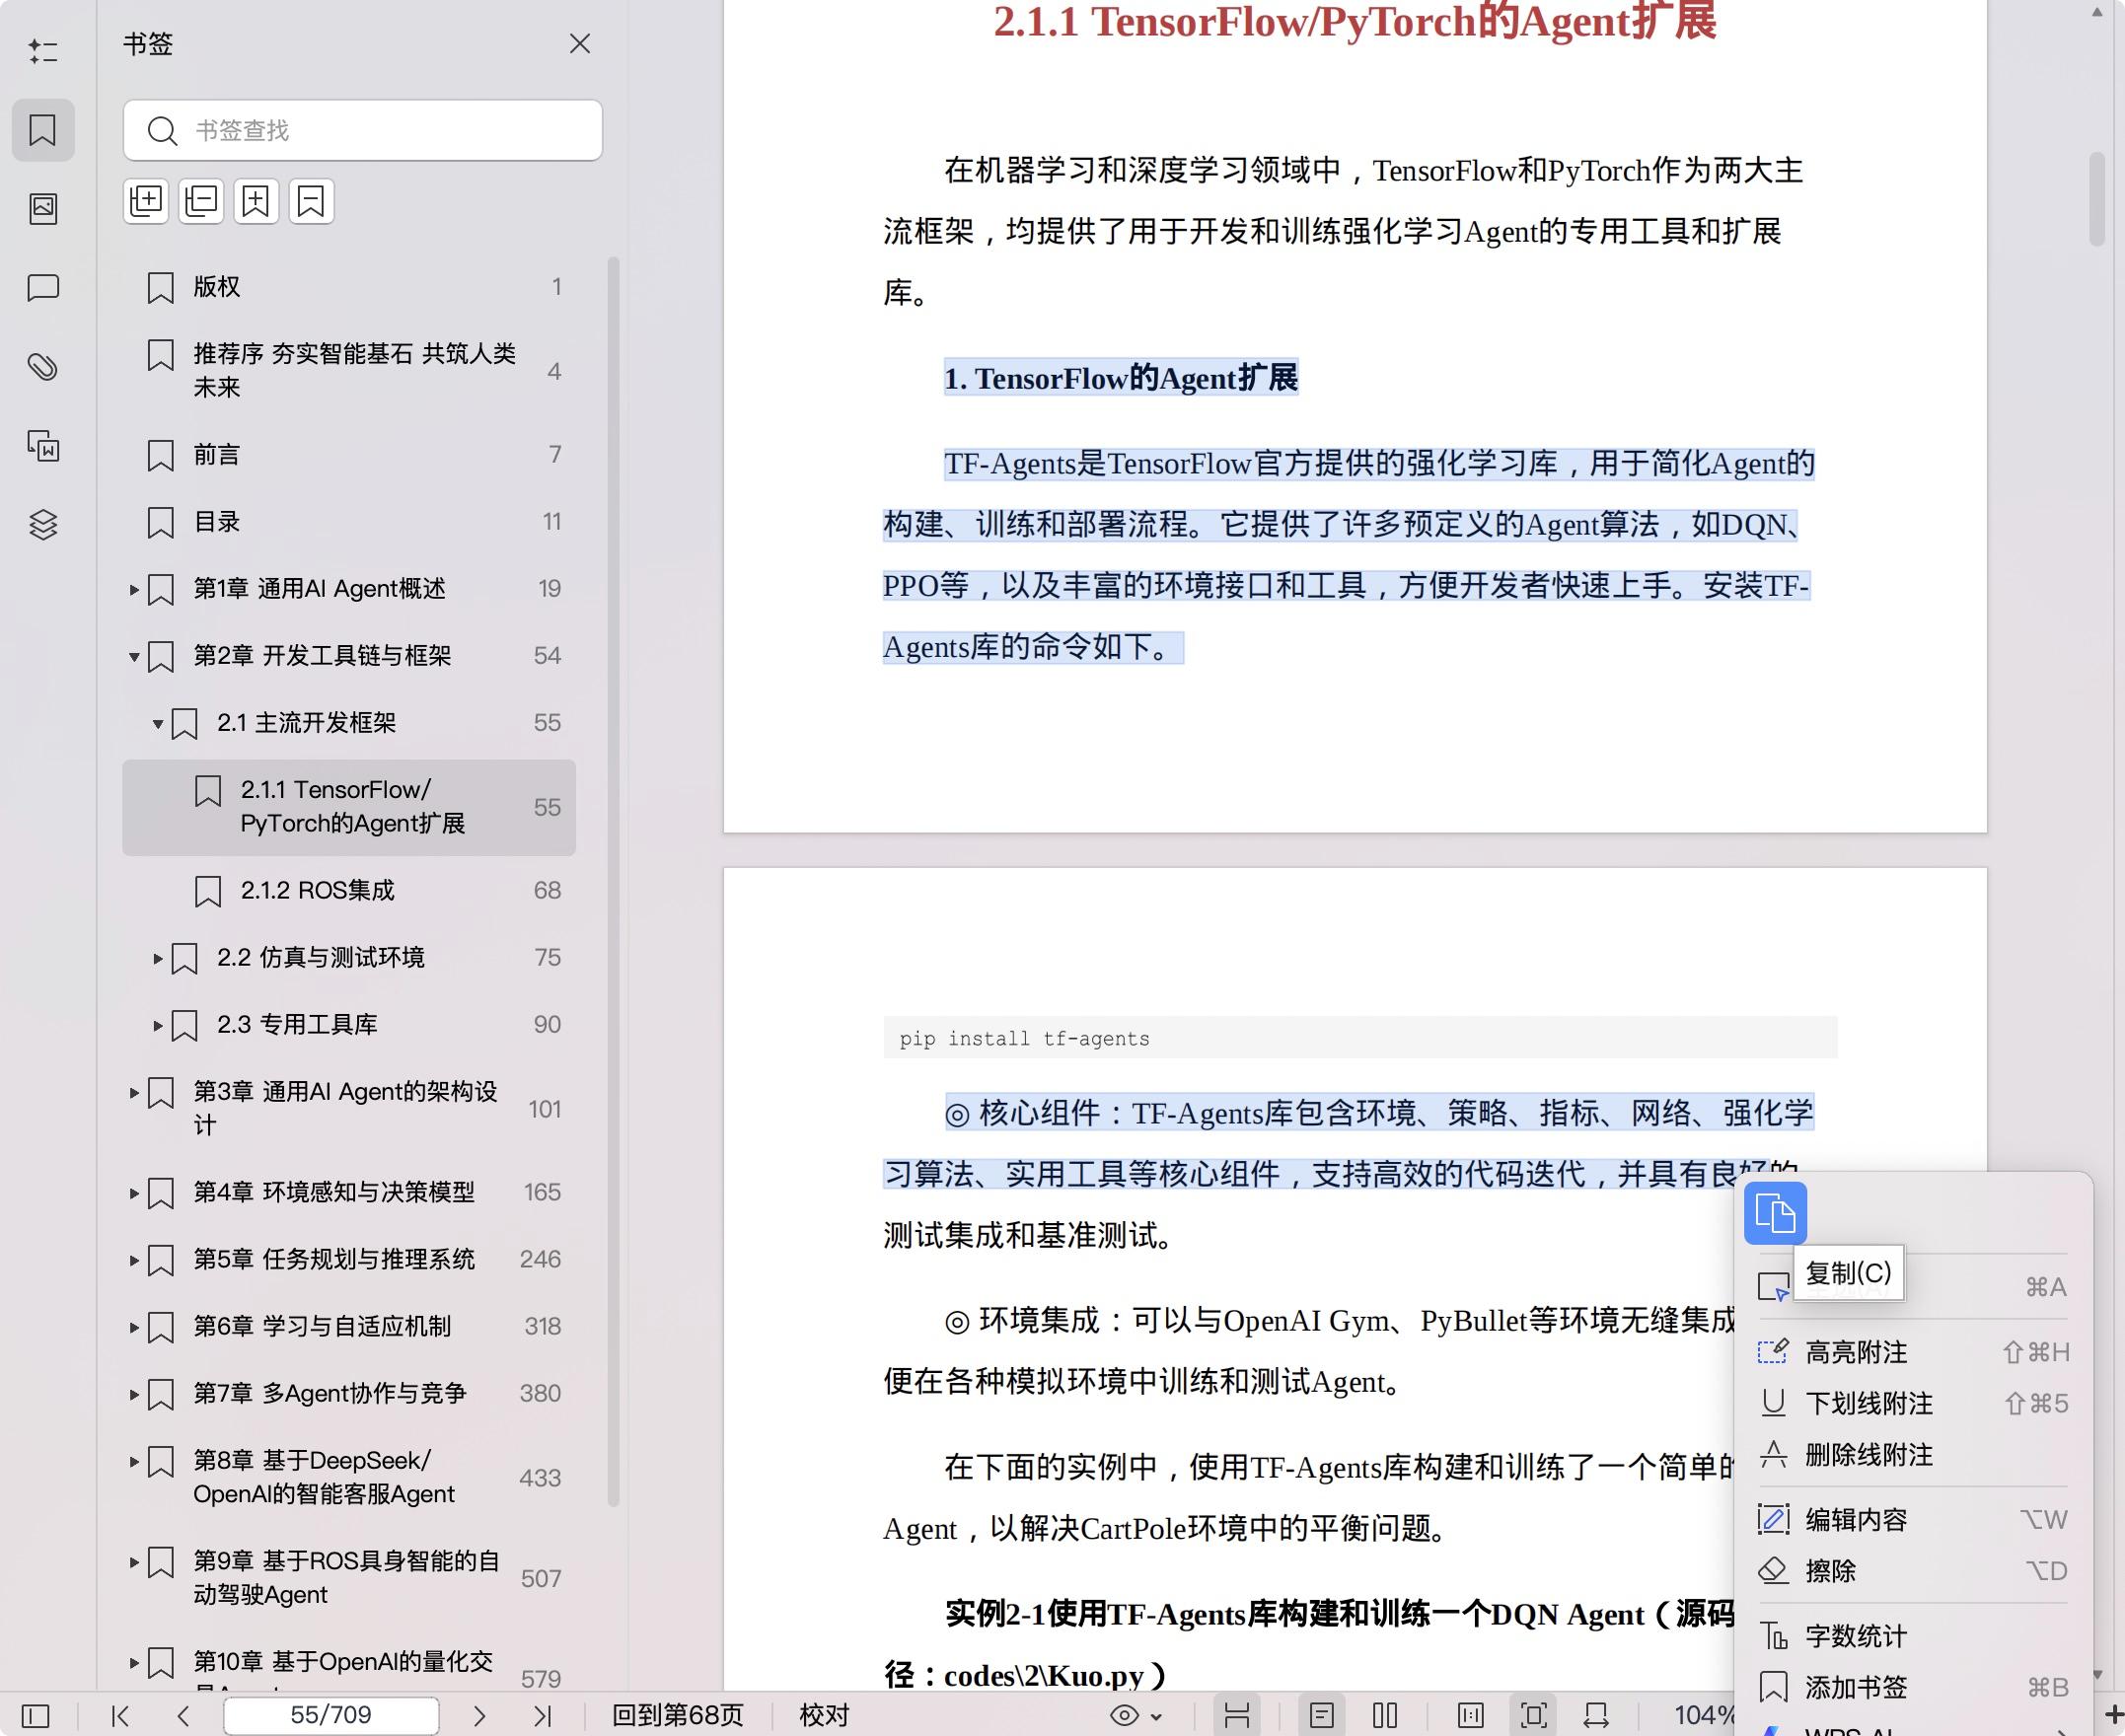This screenshot has height=1736, width=2125.
Task: Expand the 第6章 学习与自适应机制 bookmark
Action: click(134, 1328)
